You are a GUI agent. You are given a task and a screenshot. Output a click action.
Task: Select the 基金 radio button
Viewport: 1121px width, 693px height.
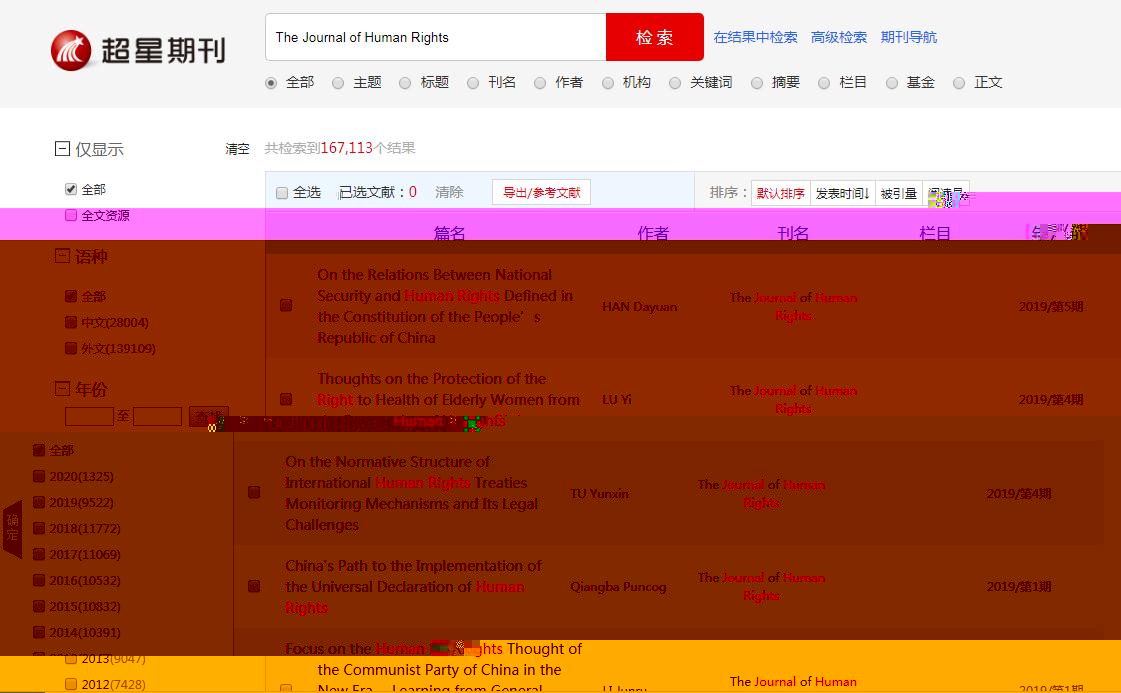(x=892, y=83)
